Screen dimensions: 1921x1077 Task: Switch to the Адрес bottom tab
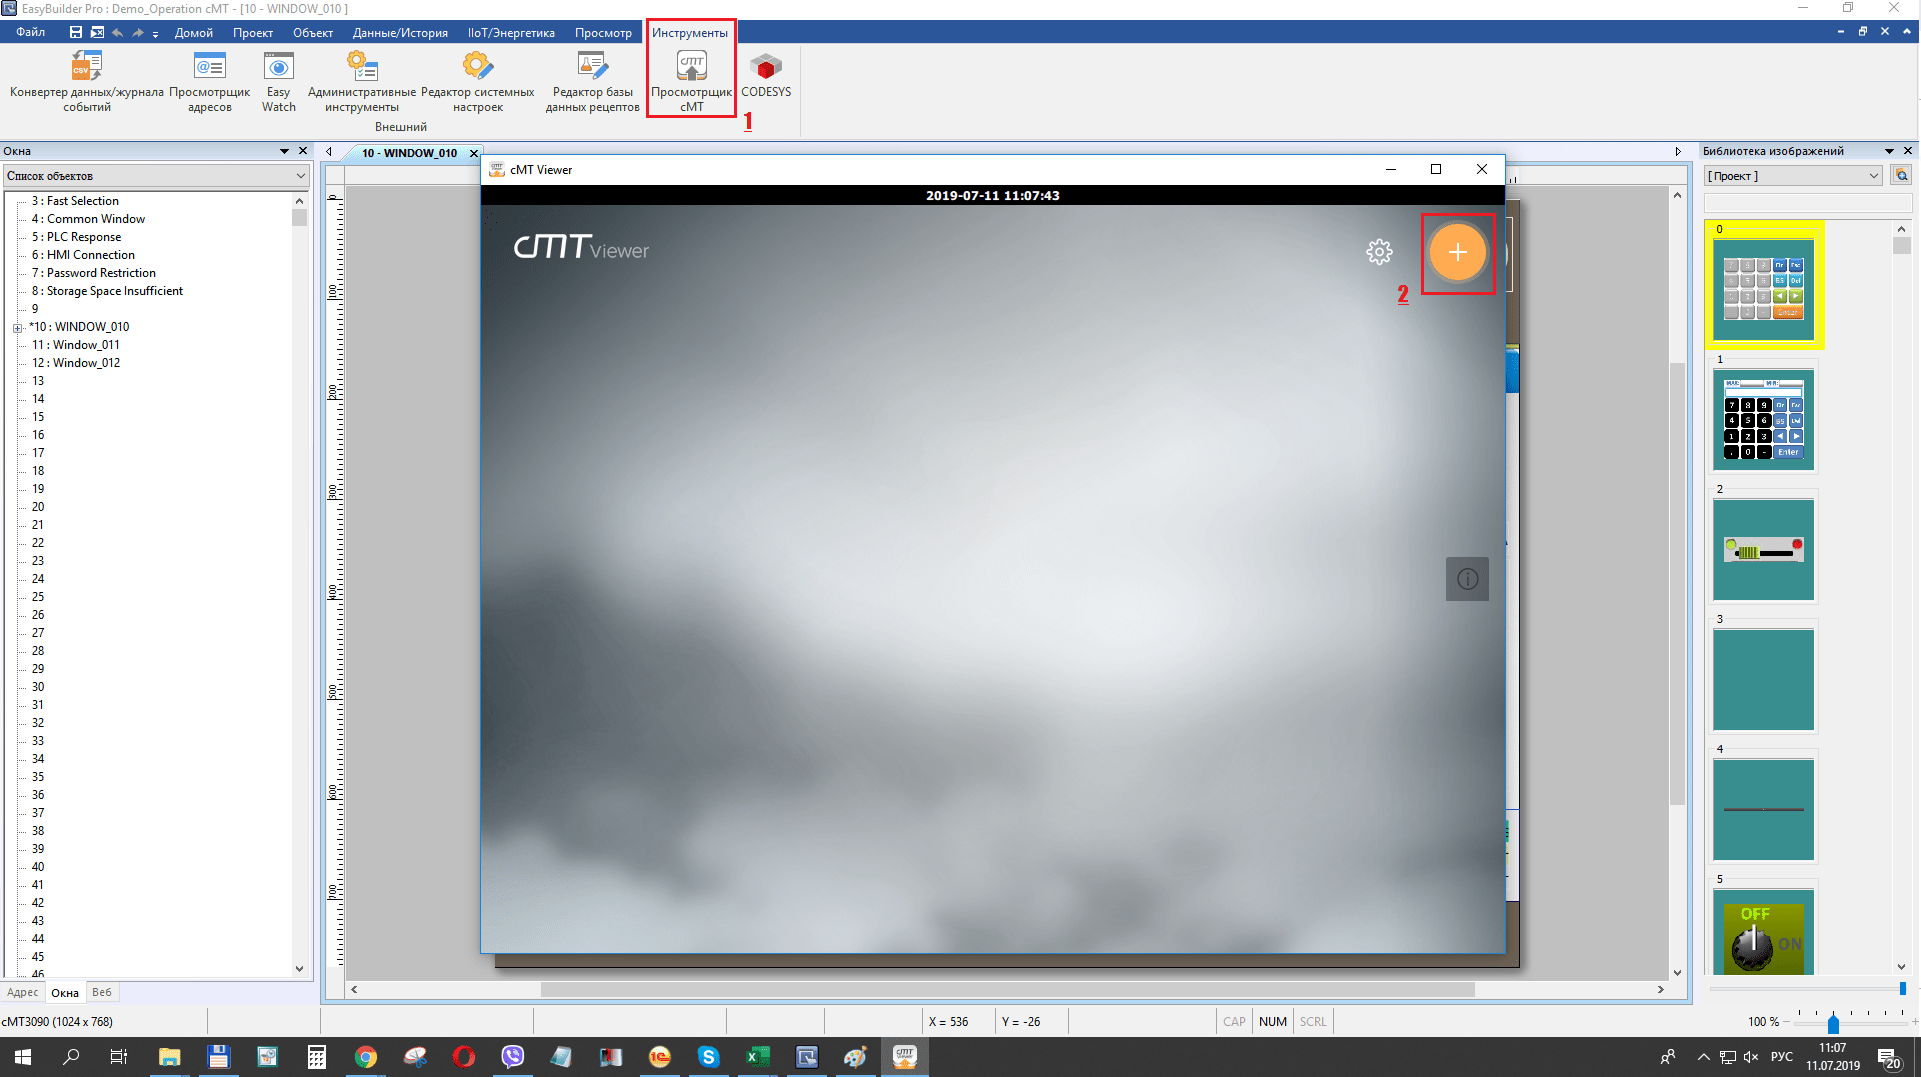pyautogui.click(x=22, y=993)
